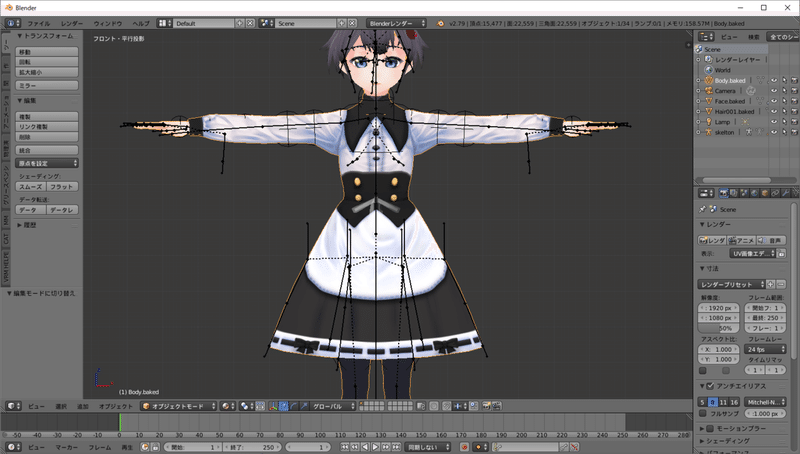This screenshot has width=800, height=454.
Task: Expand the レンダーレイヤー tree node
Action: point(698,60)
